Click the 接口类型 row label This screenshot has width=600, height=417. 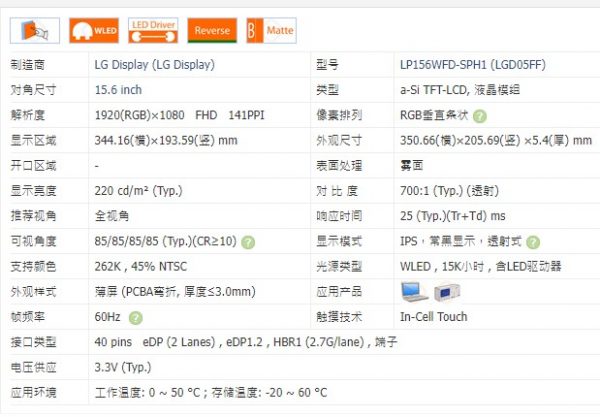click(33, 342)
